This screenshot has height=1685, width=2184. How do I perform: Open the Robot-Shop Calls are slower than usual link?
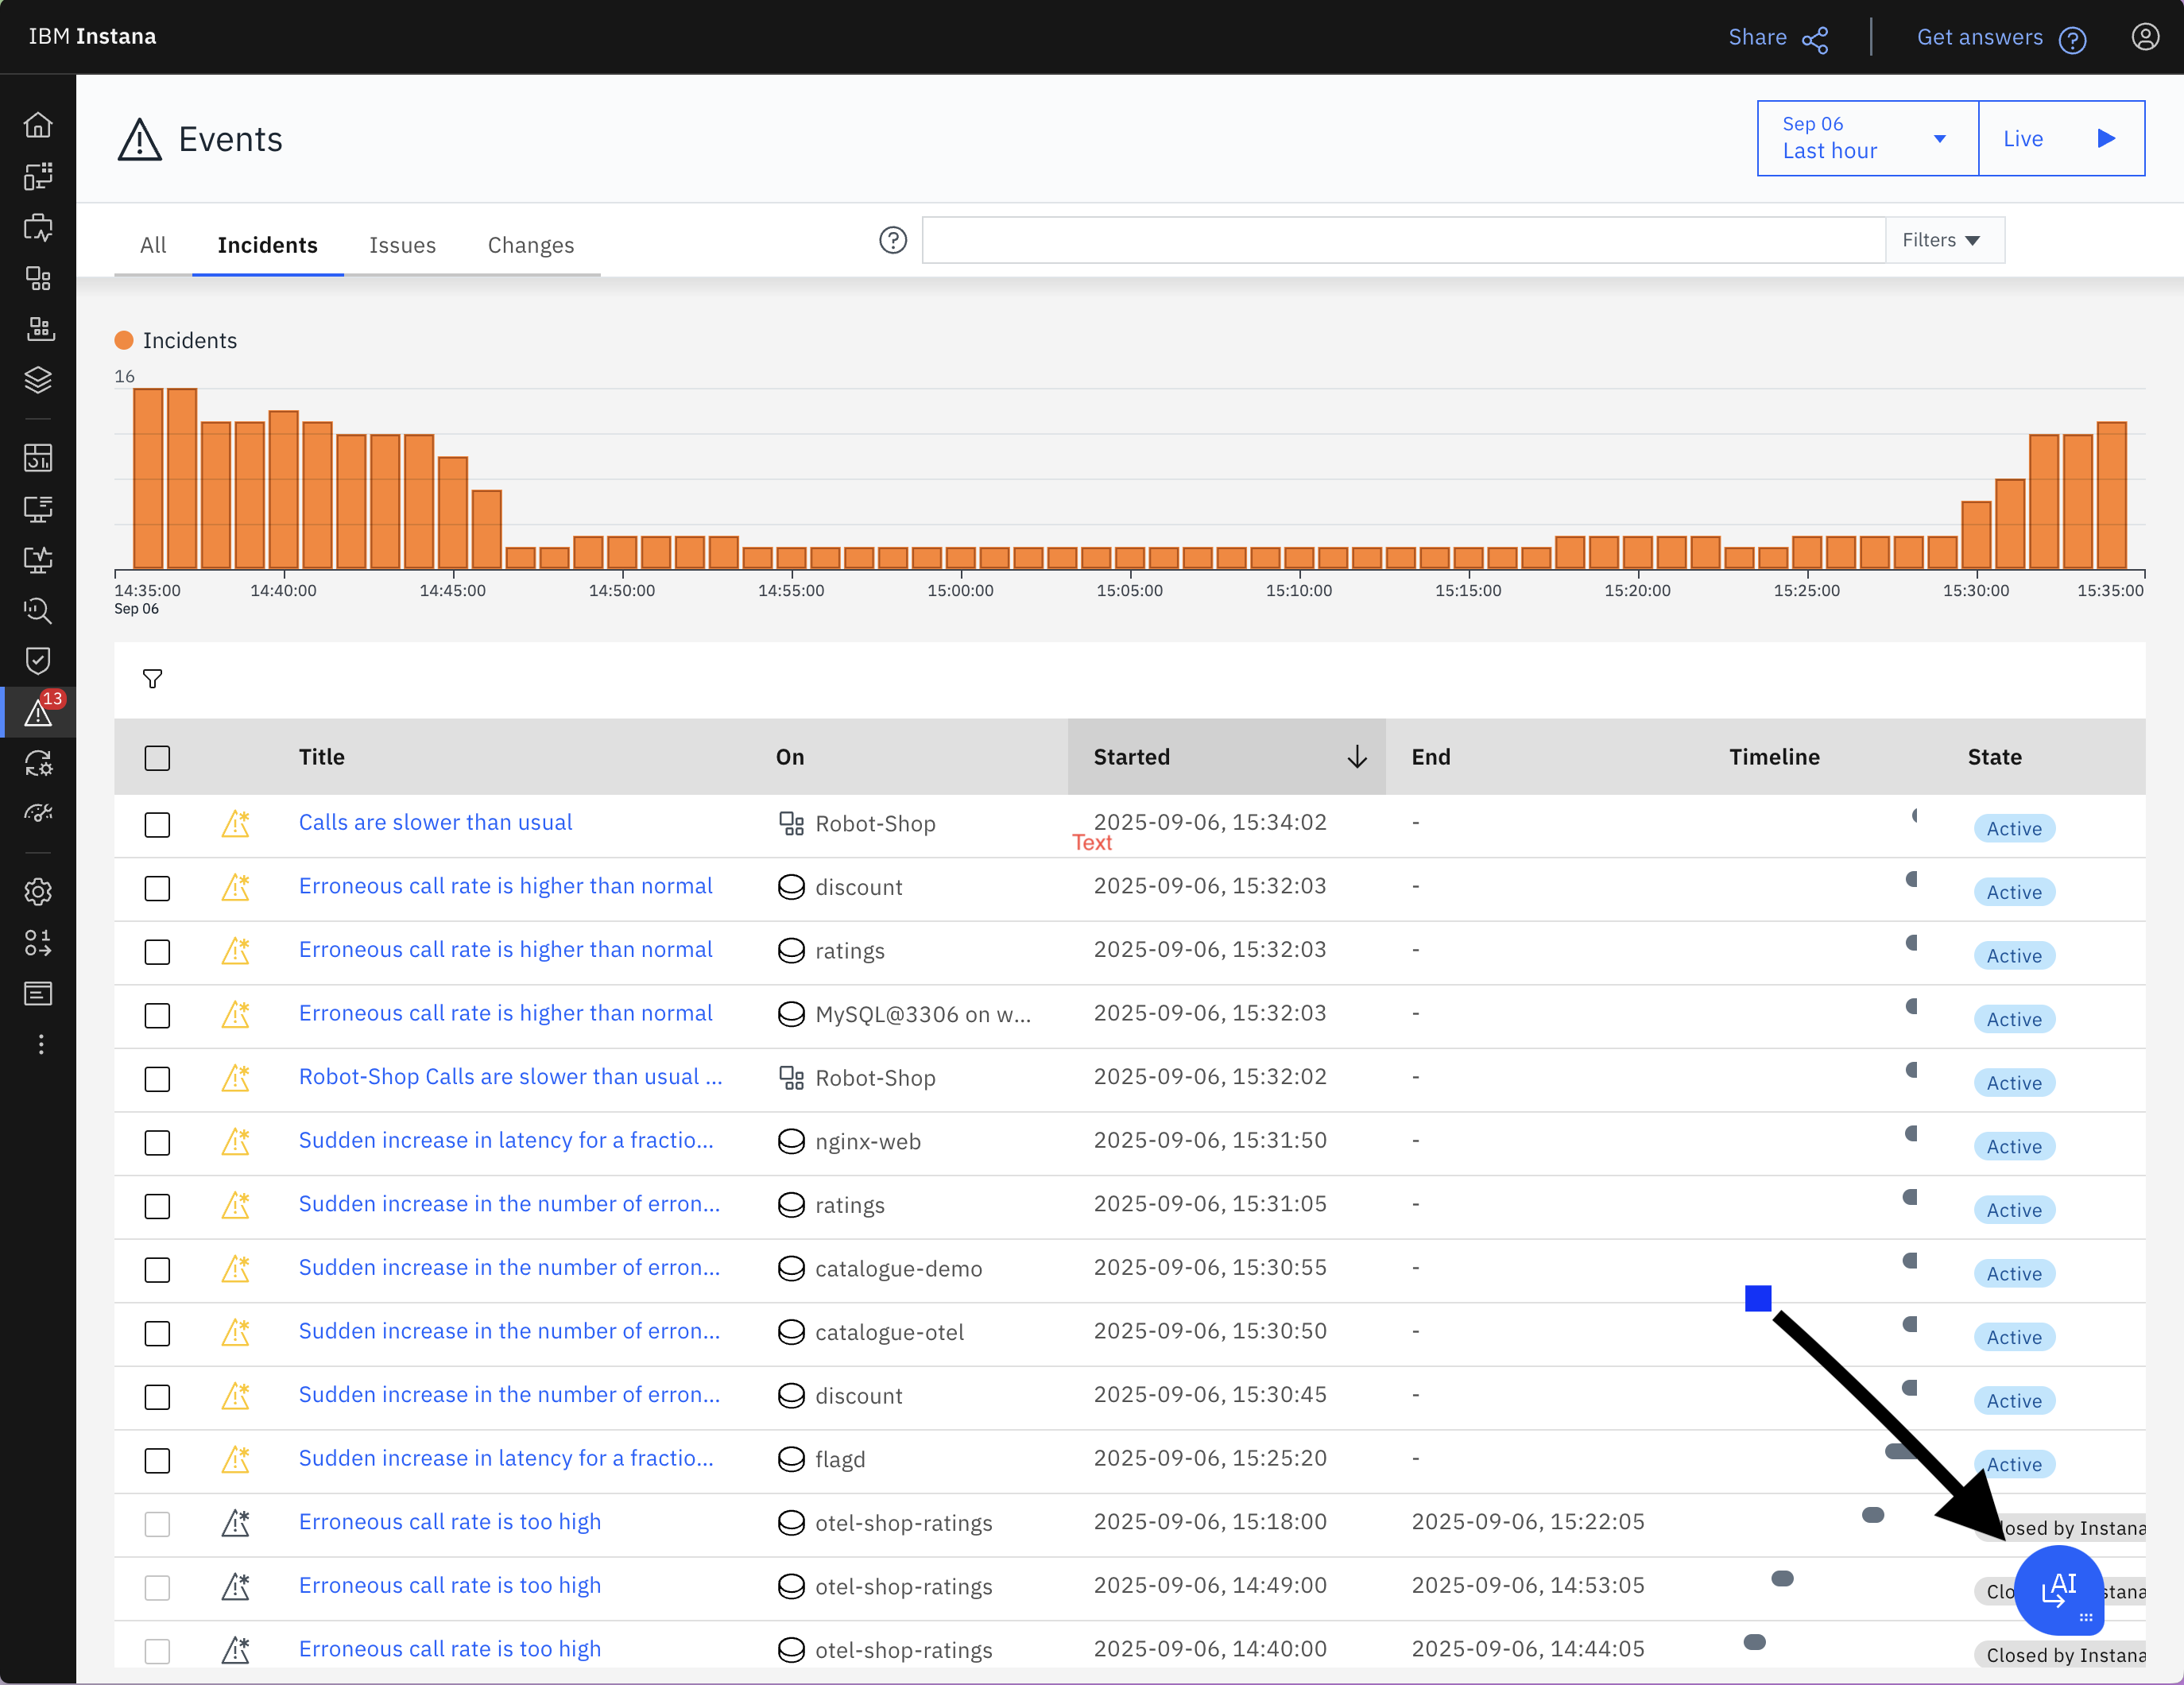pos(510,1077)
